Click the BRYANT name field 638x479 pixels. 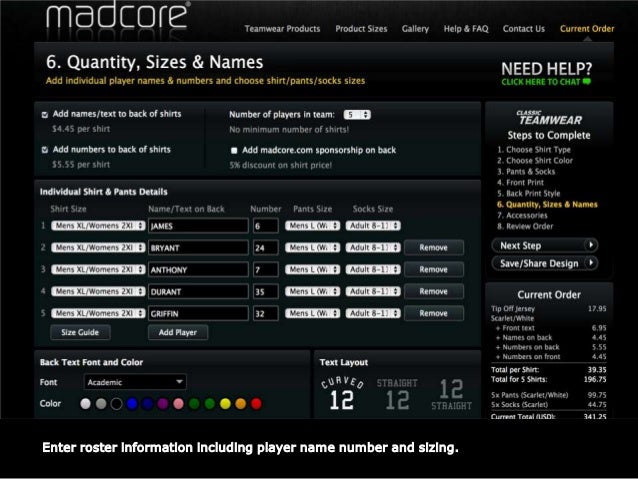[198, 248]
